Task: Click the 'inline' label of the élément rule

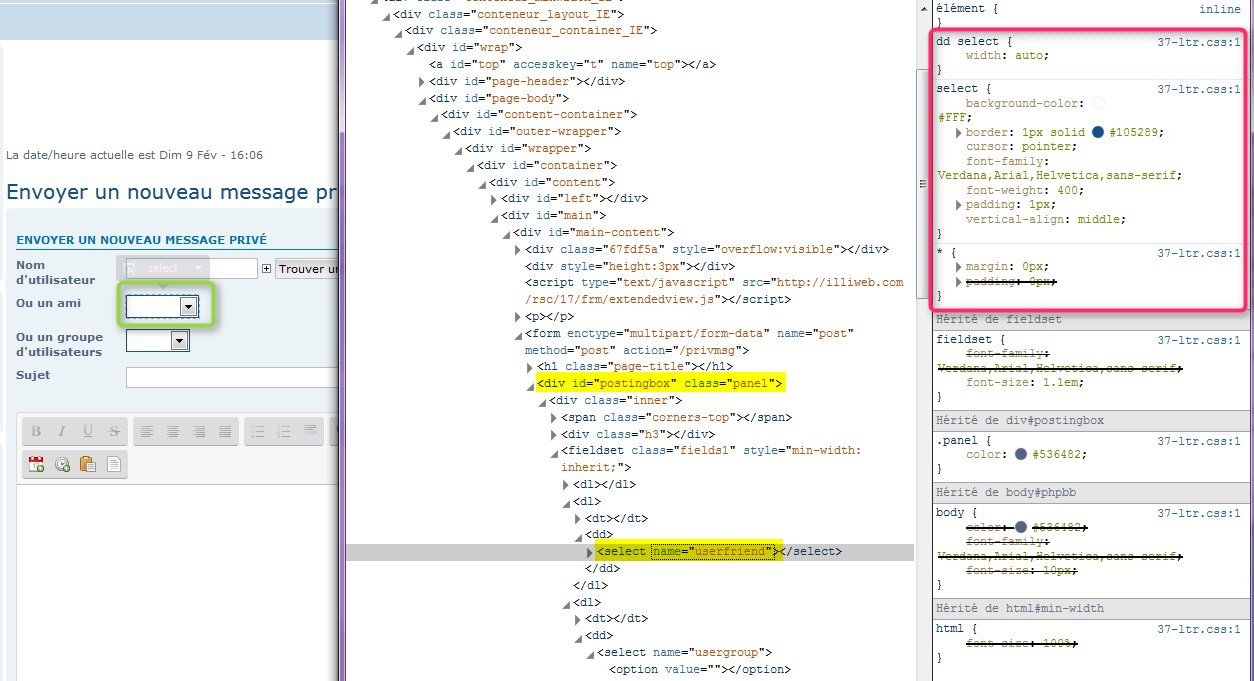Action: pyautogui.click(x=1220, y=9)
